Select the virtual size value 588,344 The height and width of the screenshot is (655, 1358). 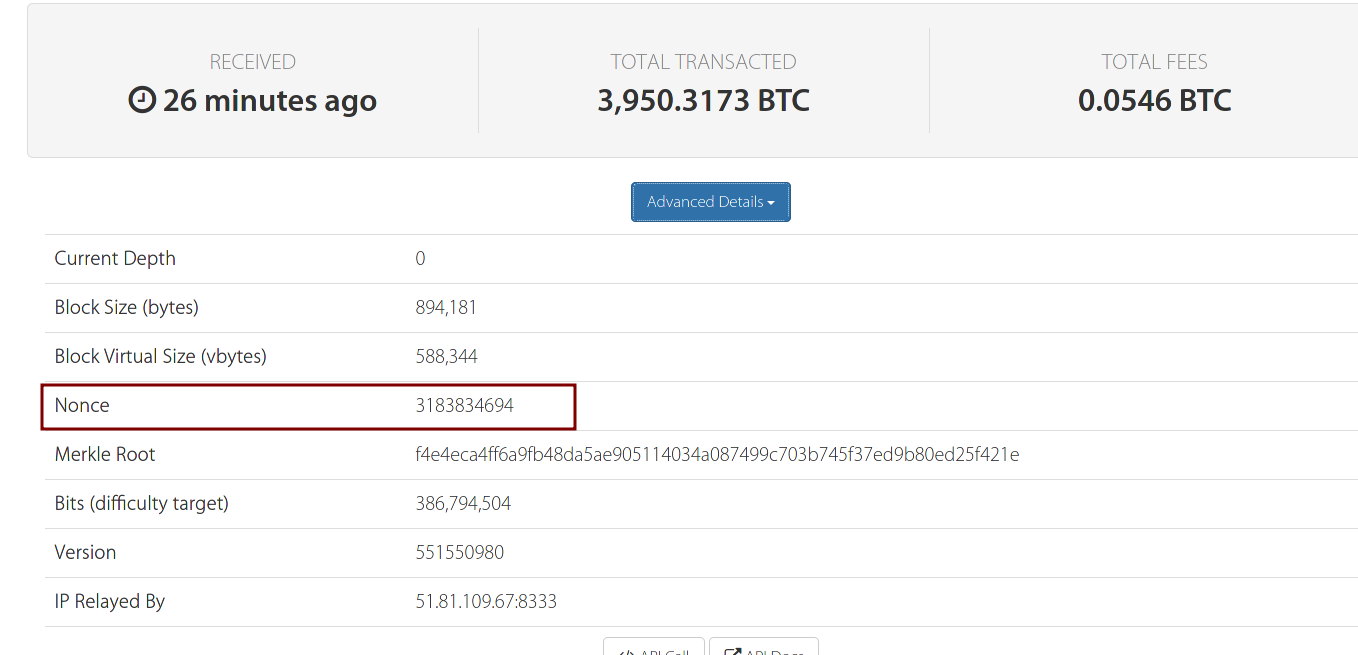coord(446,356)
